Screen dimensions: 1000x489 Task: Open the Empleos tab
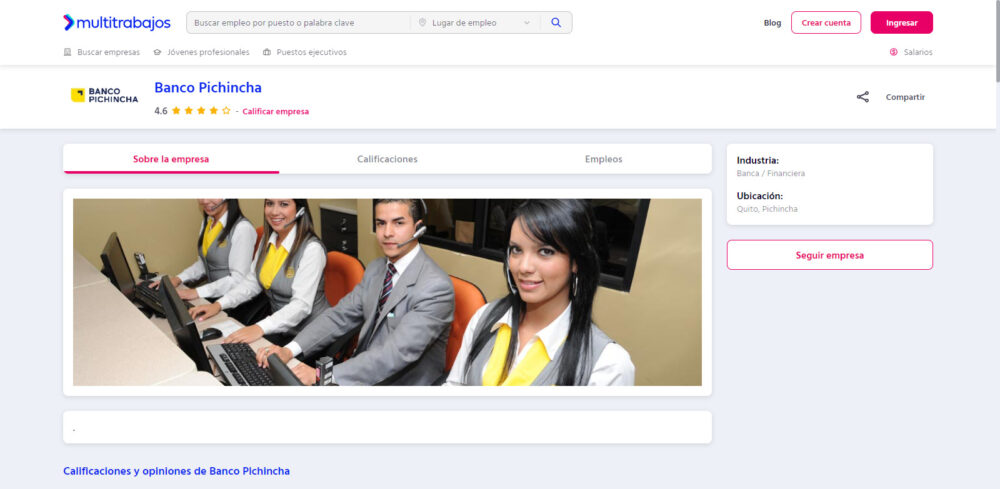click(603, 159)
